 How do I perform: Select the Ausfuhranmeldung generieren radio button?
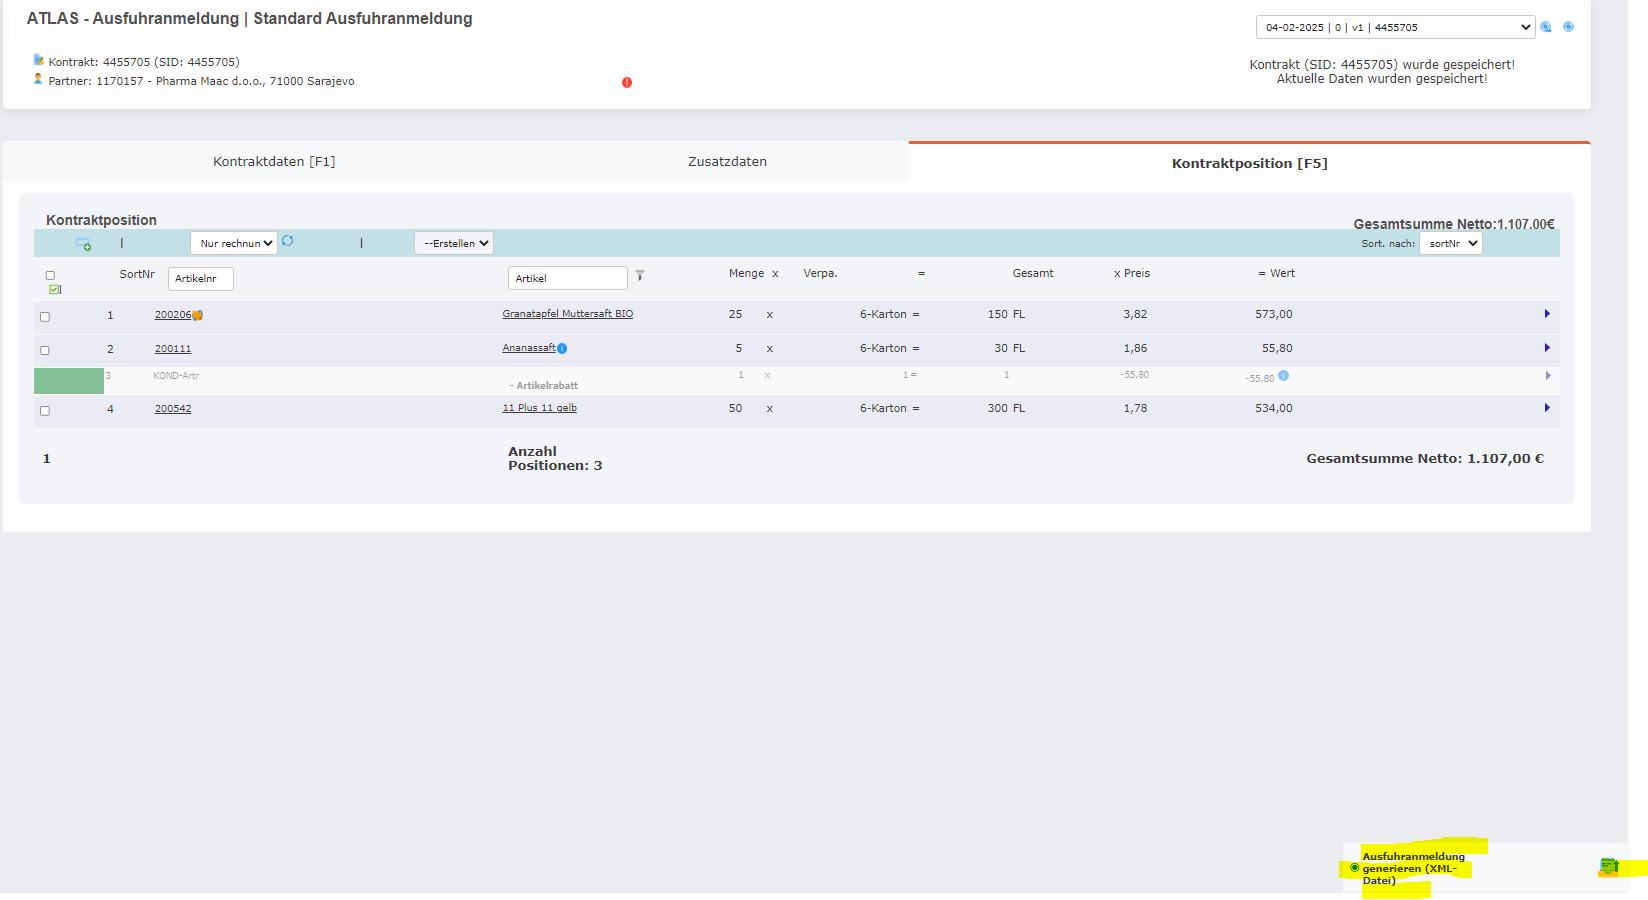click(x=1355, y=868)
